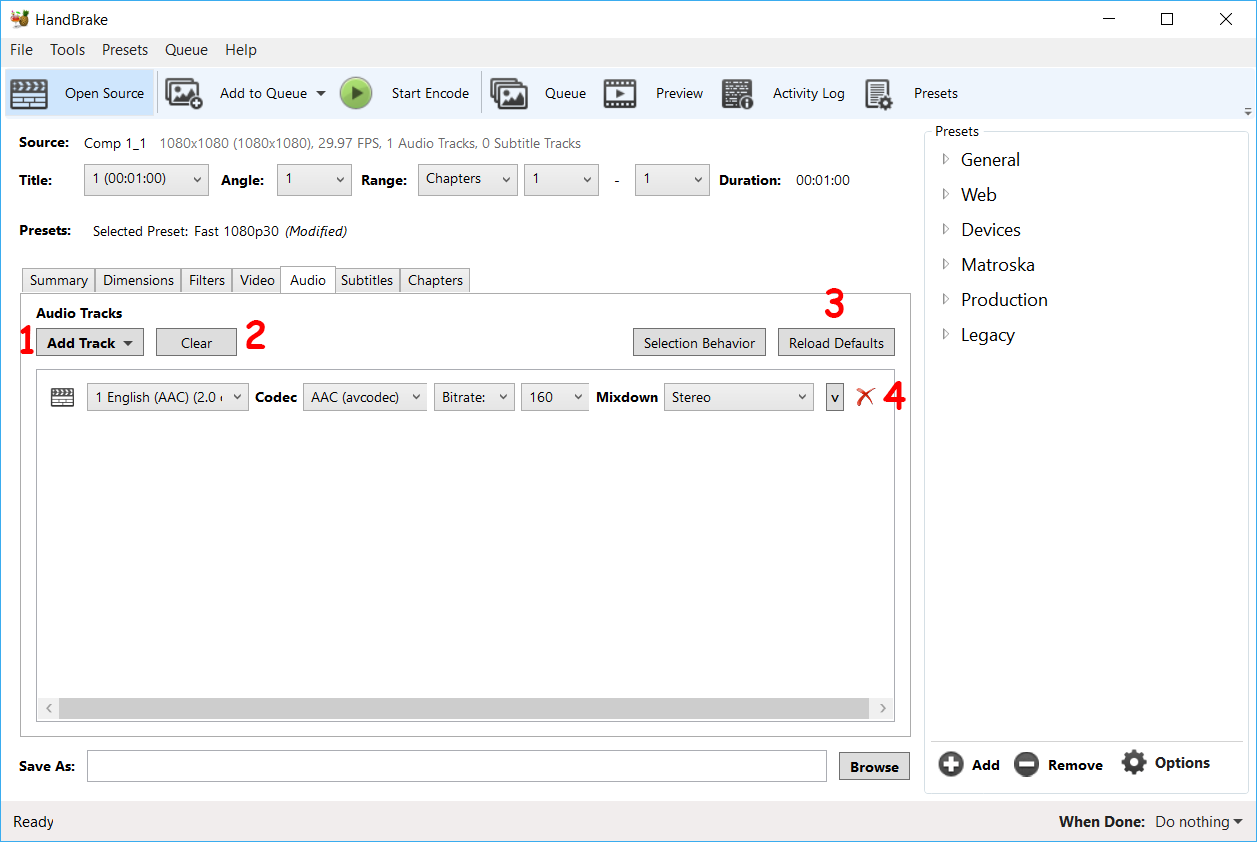This screenshot has height=842, width=1257.
Task: Click the HandBrake app icon in title bar
Action: pos(19,19)
